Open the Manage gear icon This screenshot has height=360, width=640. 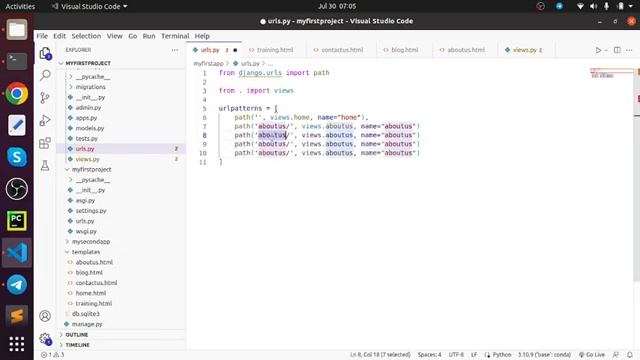45,339
